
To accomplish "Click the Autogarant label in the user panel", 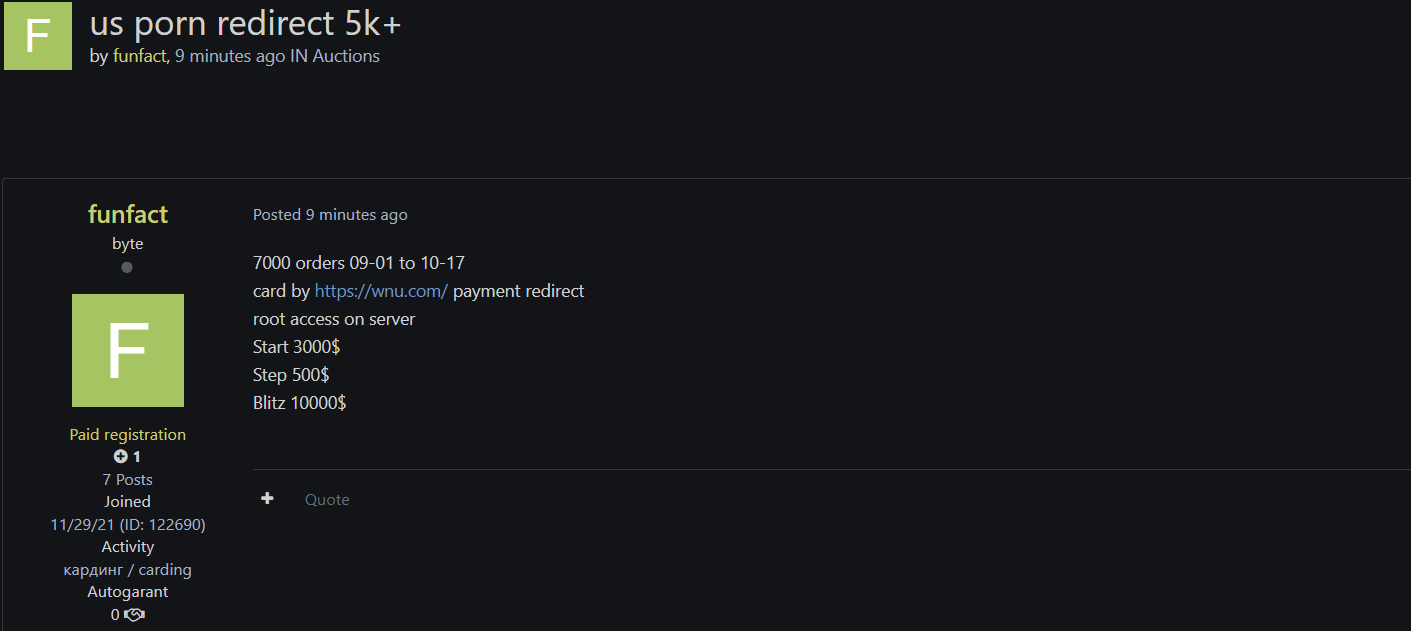I will point(128,592).
